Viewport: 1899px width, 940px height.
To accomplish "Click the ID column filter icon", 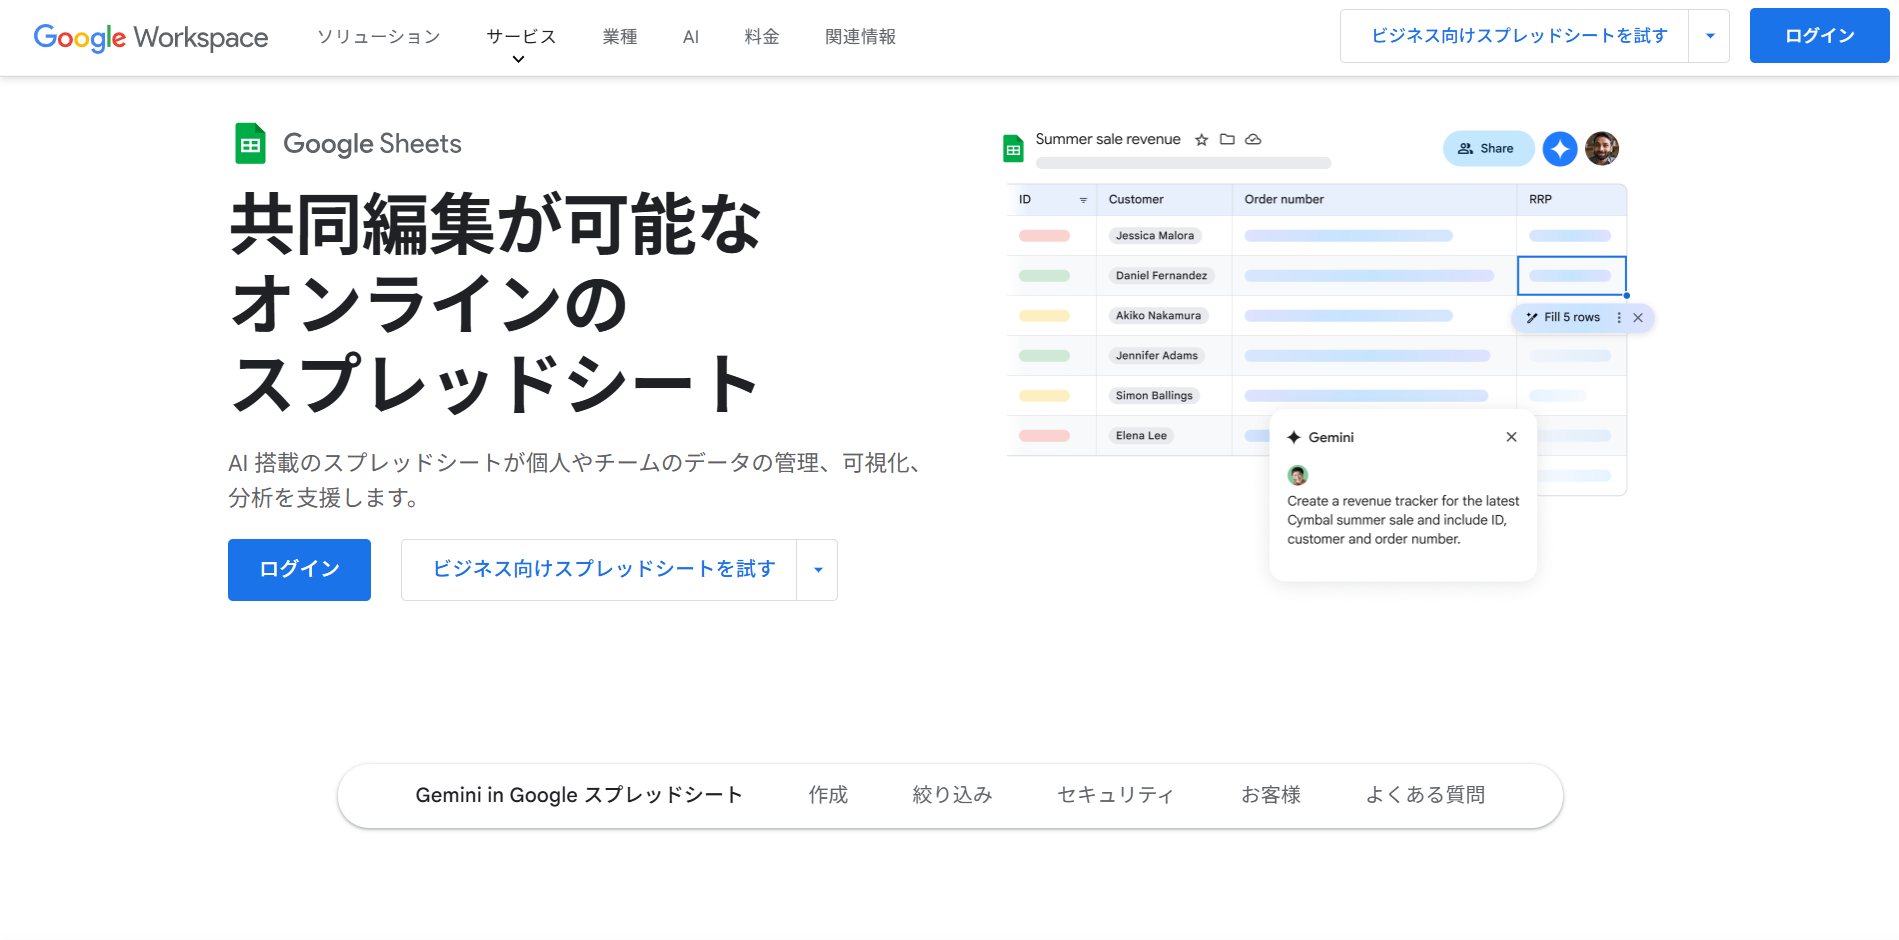I will pyautogui.click(x=1083, y=200).
